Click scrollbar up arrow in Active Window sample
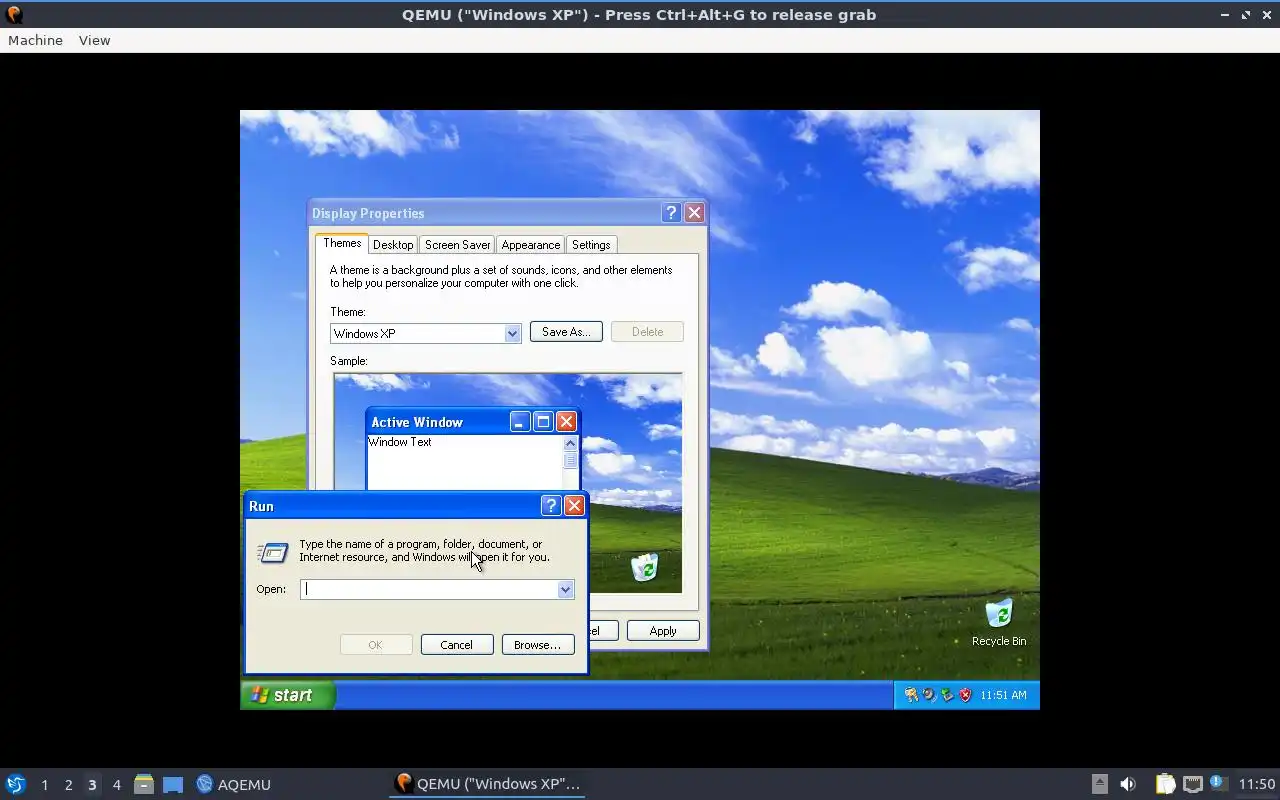The image size is (1280, 800). coord(570,443)
